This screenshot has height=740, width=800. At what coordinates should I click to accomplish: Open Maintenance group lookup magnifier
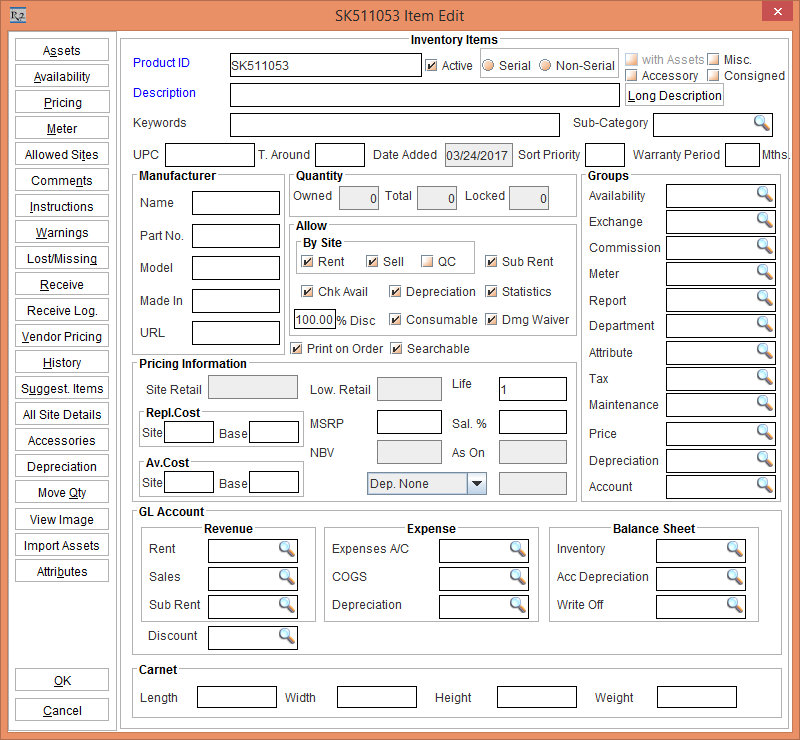(x=765, y=403)
